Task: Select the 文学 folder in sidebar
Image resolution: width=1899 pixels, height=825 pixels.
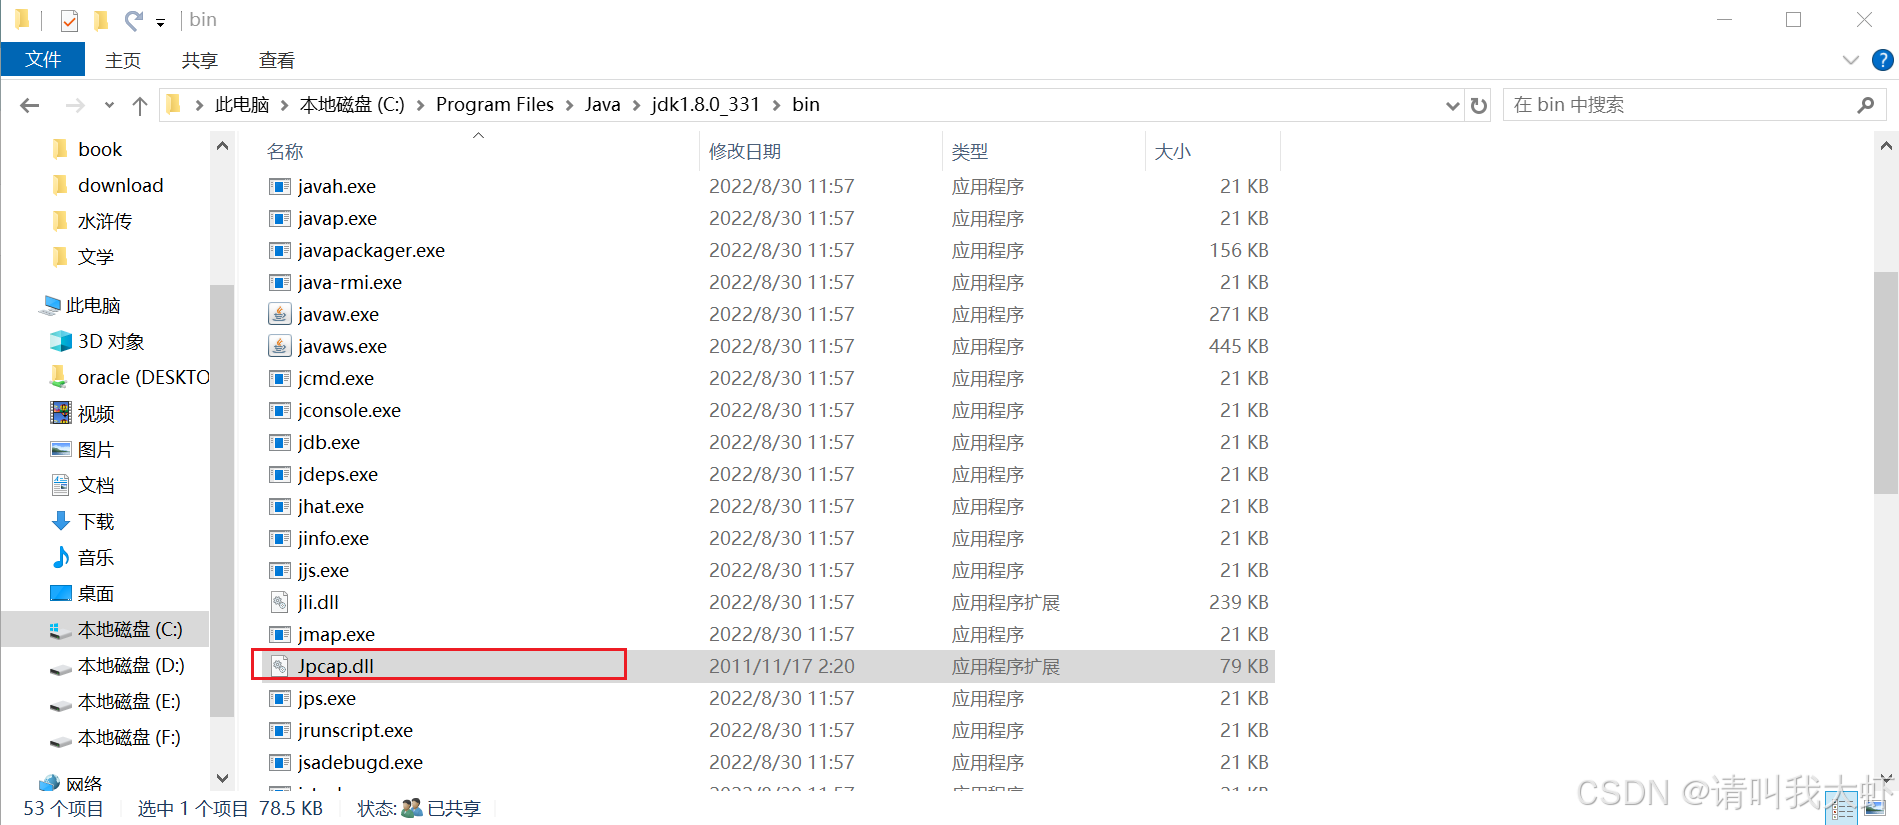Action: [96, 258]
